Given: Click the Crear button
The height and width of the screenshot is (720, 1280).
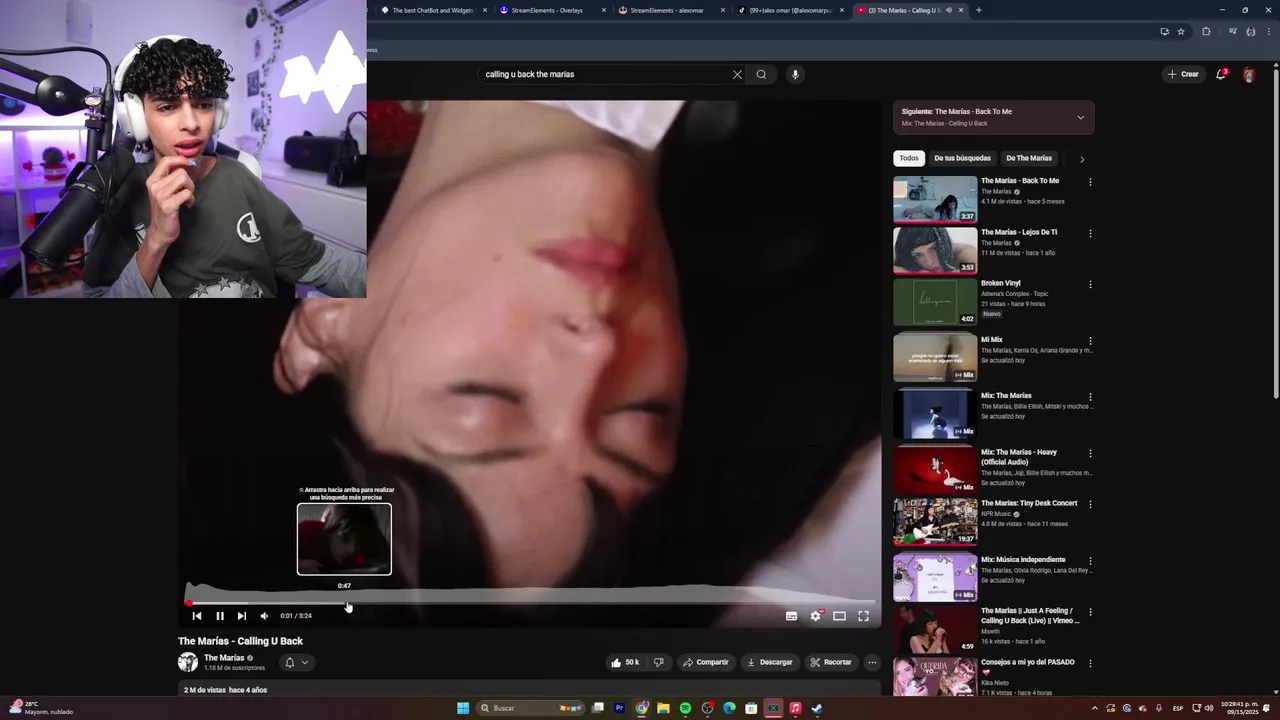Looking at the screenshot, I should (1182, 74).
